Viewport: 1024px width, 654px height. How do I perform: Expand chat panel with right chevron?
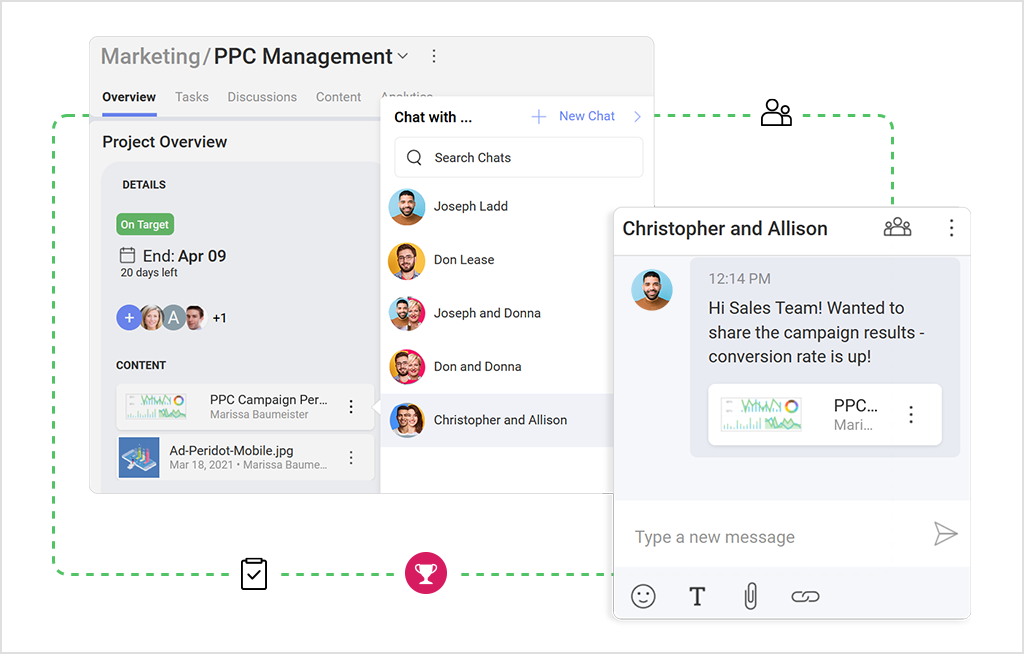(x=637, y=117)
